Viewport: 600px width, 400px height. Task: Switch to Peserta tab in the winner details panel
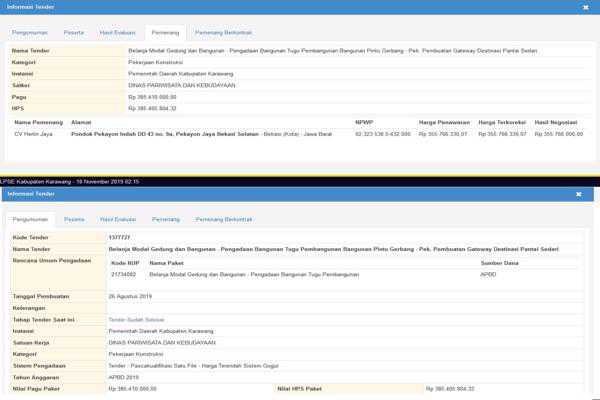coord(74,32)
